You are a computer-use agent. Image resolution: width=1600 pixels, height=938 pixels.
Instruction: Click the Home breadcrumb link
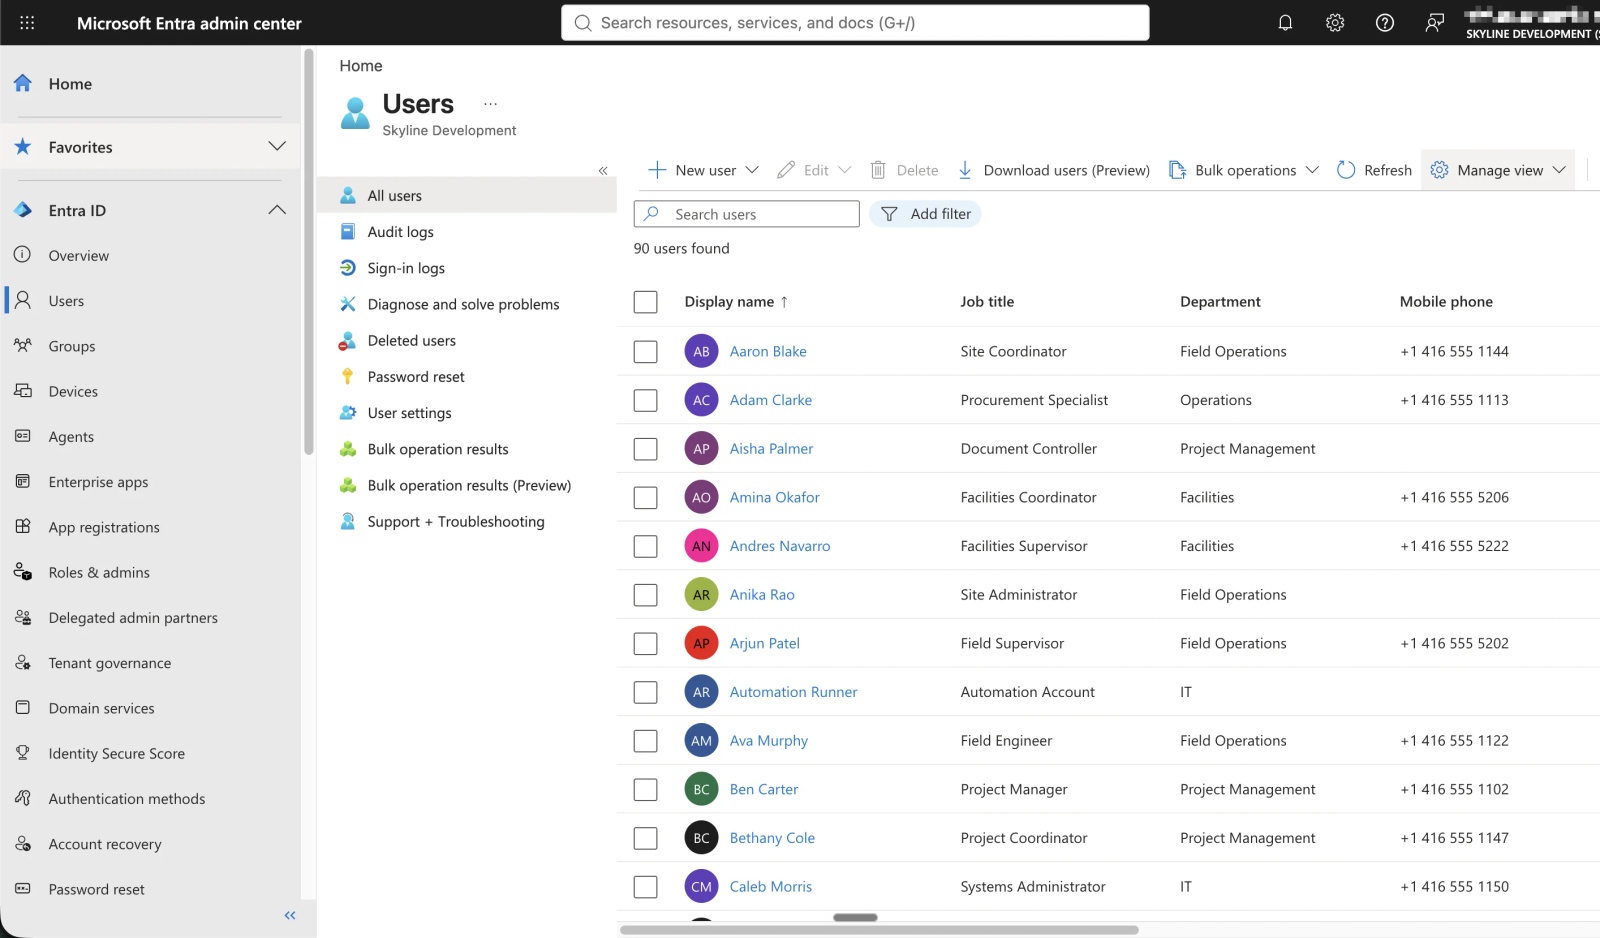coord(361,66)
